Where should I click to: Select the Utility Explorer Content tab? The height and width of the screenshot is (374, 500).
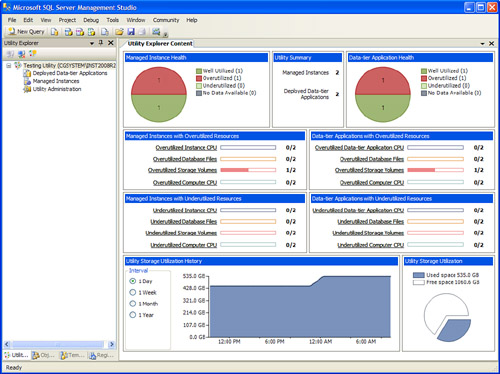coord(160,44)
